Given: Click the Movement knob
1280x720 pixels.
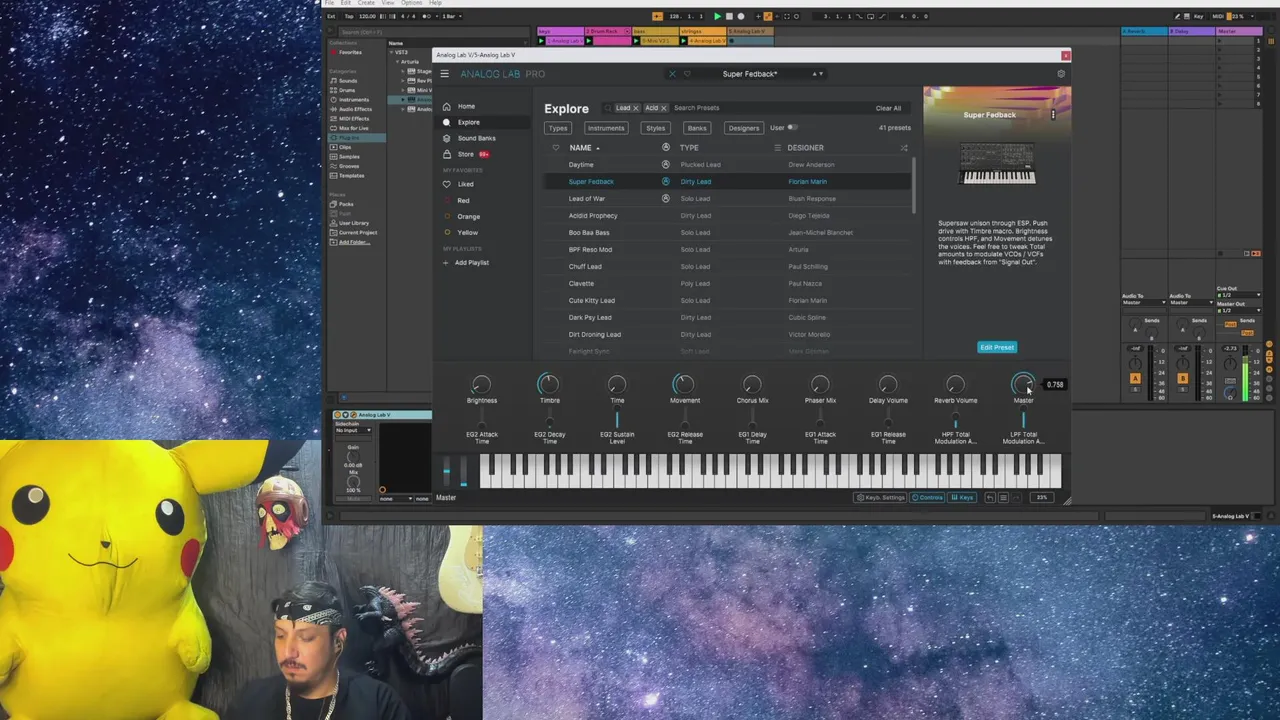Looking at the screenshot, I should (684, 385).
